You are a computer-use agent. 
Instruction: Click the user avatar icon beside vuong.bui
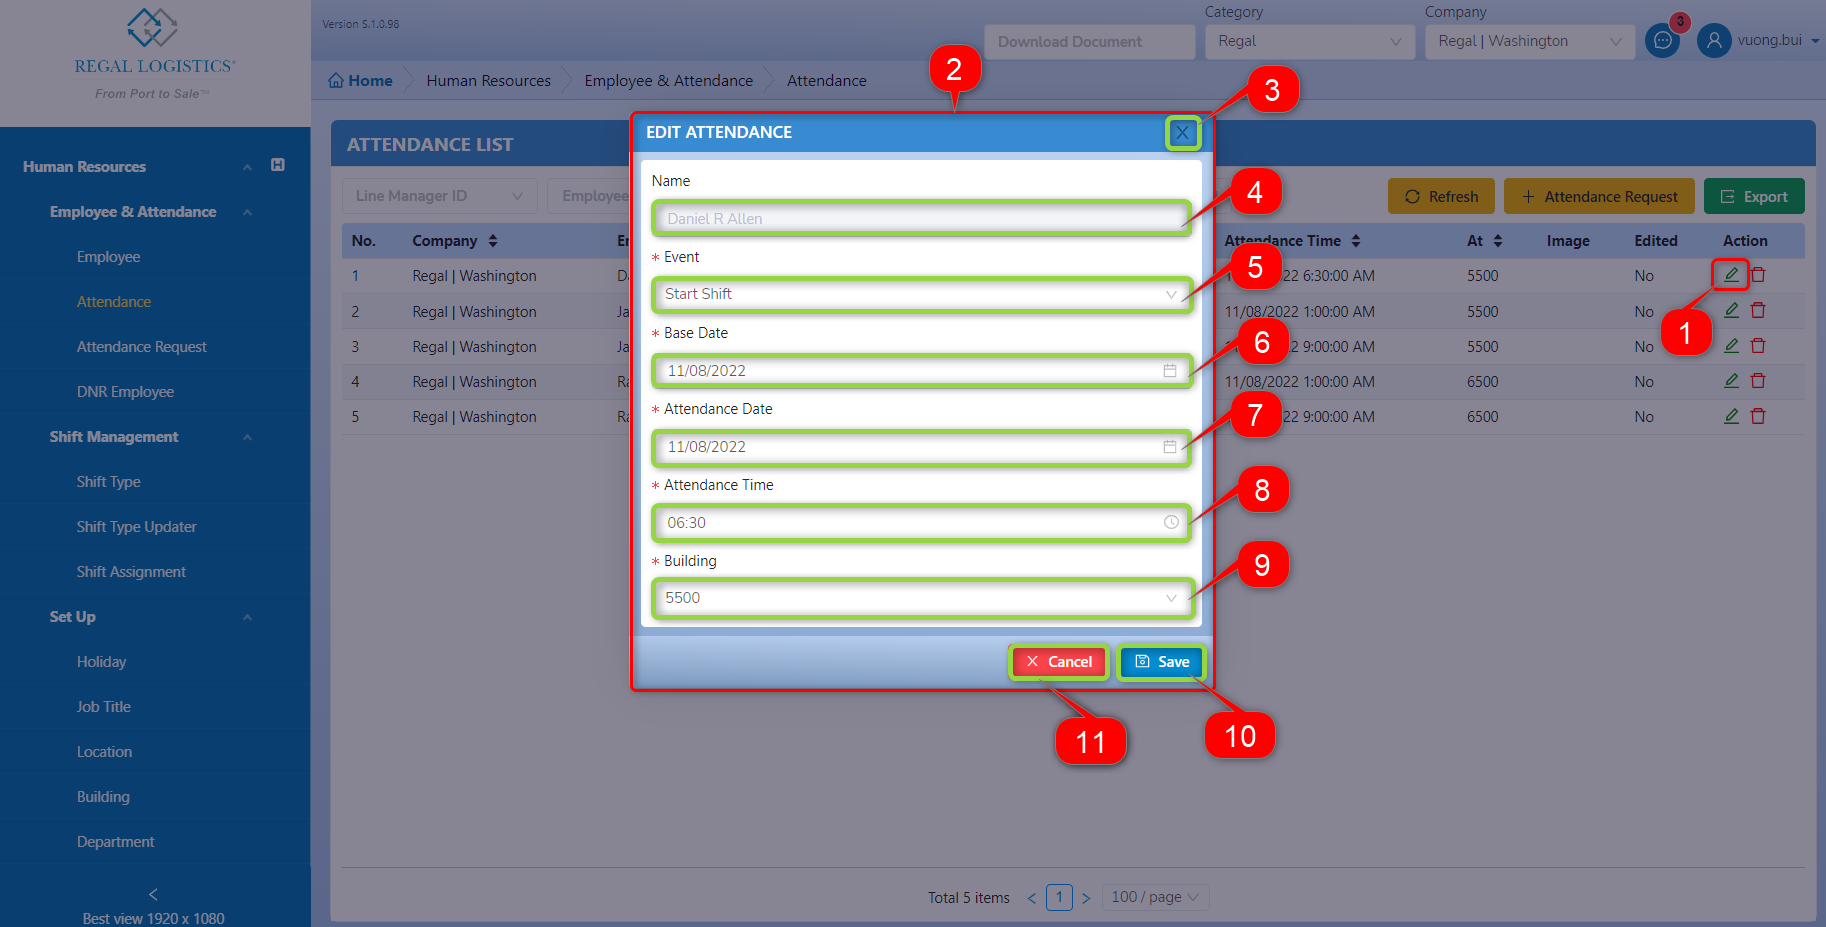[x=1714, y=41]
